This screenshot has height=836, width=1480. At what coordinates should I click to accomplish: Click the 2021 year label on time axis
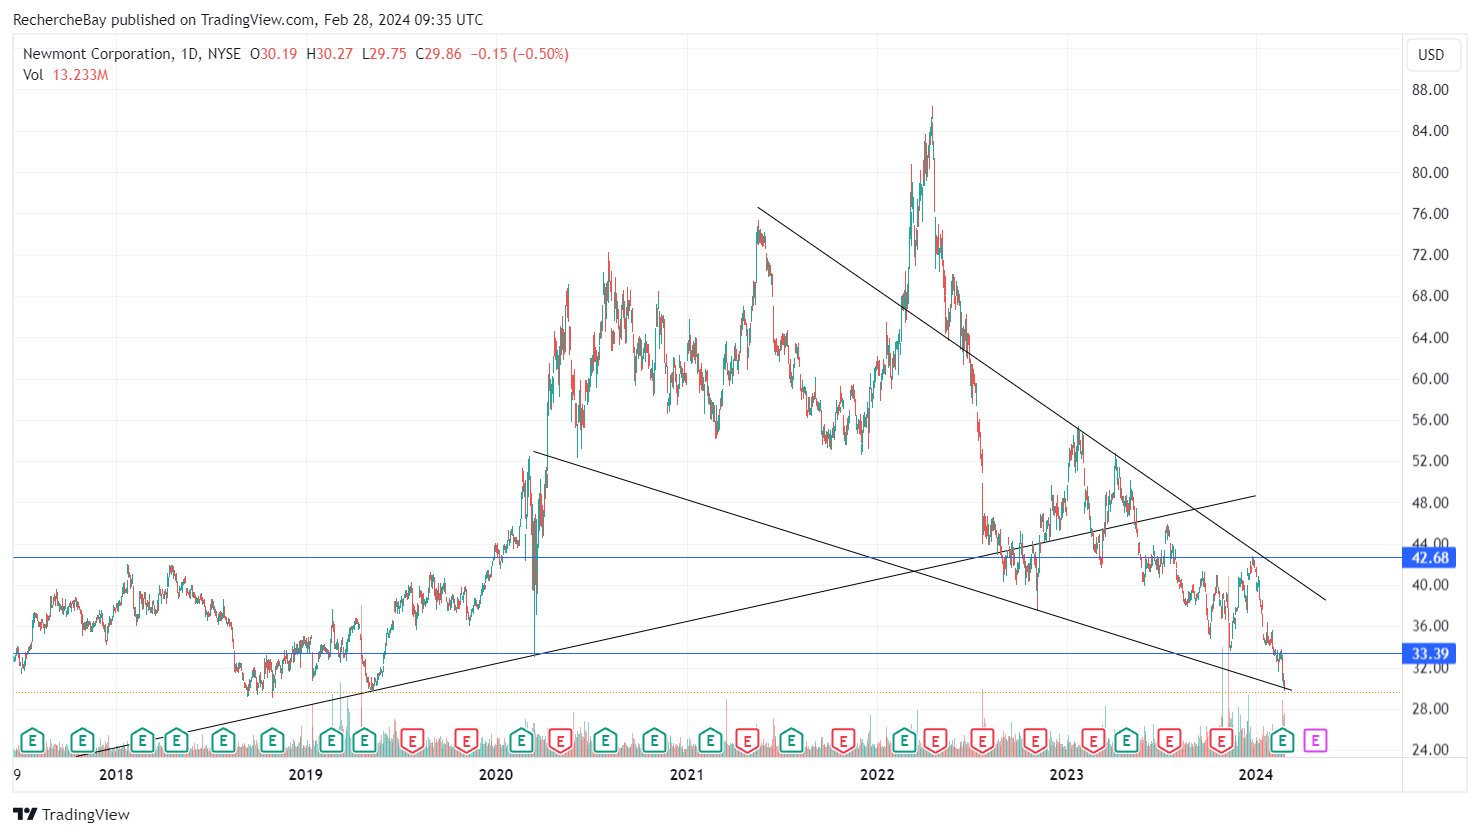686,774
